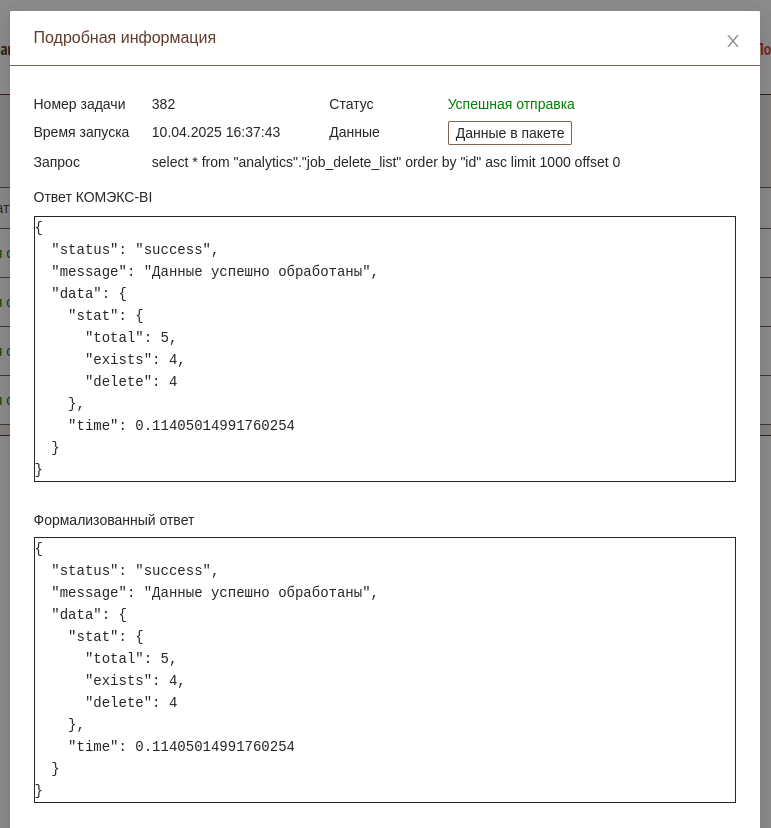Click the launch time 10.04.2025 16:37:43
The height and width of the screenshot is (828, 771).
tap(215, 132)
